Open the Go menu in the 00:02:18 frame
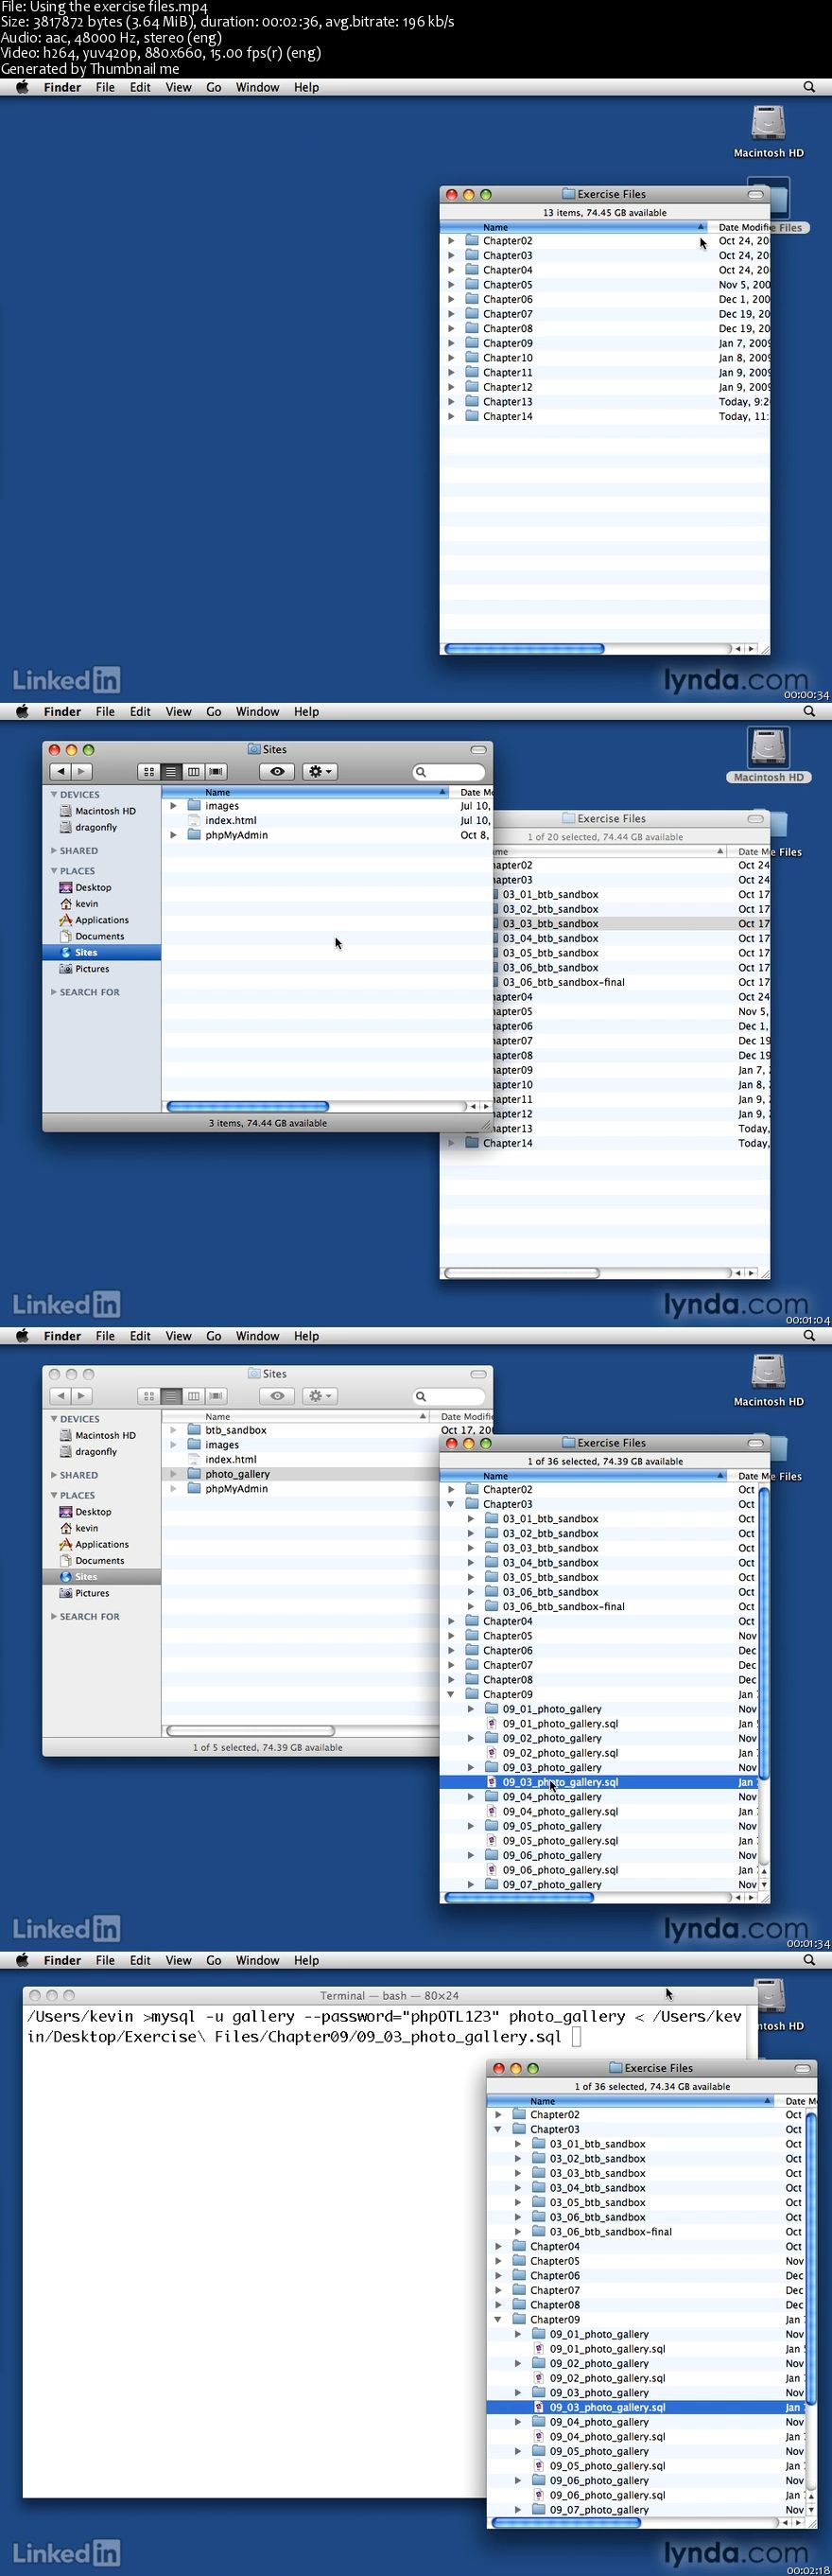 pyautogui.click(x=213, y=1960)
